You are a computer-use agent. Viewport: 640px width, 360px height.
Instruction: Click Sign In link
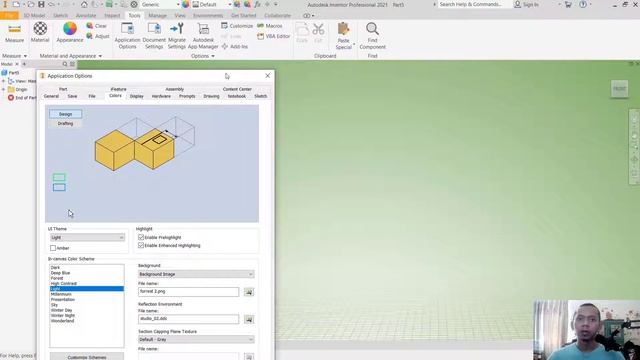pos(526,4)
